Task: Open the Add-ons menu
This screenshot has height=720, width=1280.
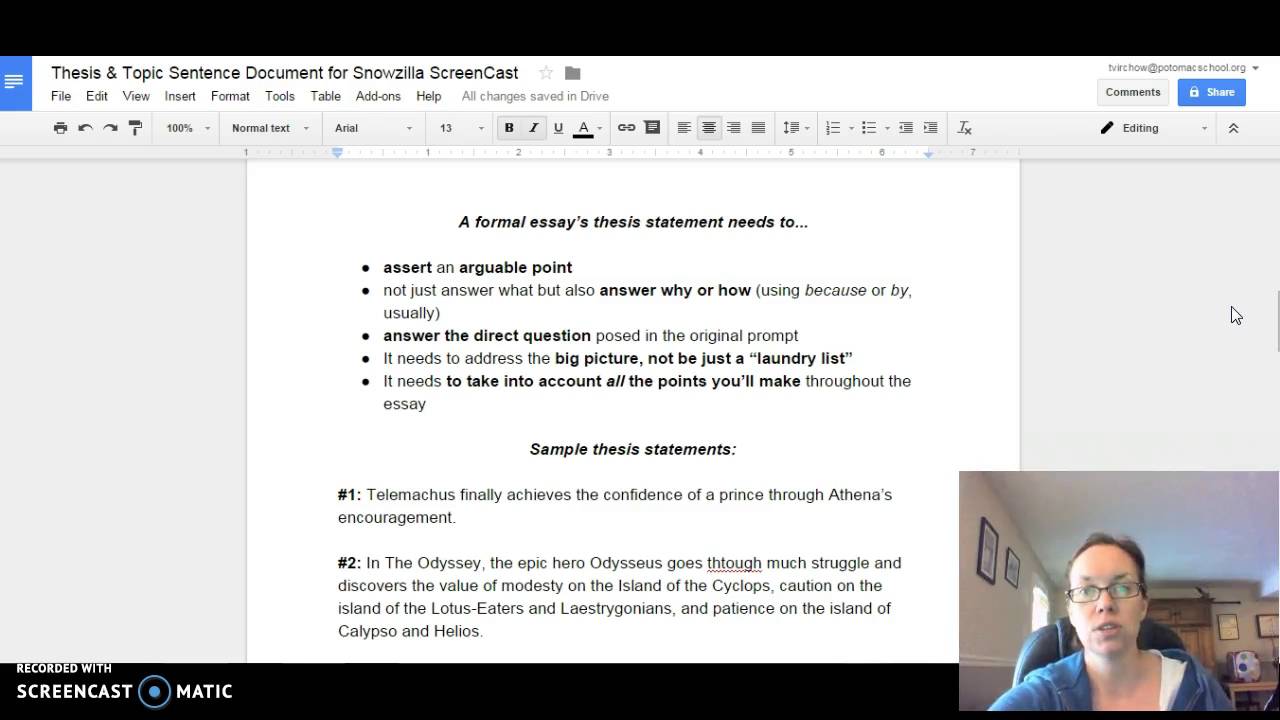Action: tap(378, 96)
